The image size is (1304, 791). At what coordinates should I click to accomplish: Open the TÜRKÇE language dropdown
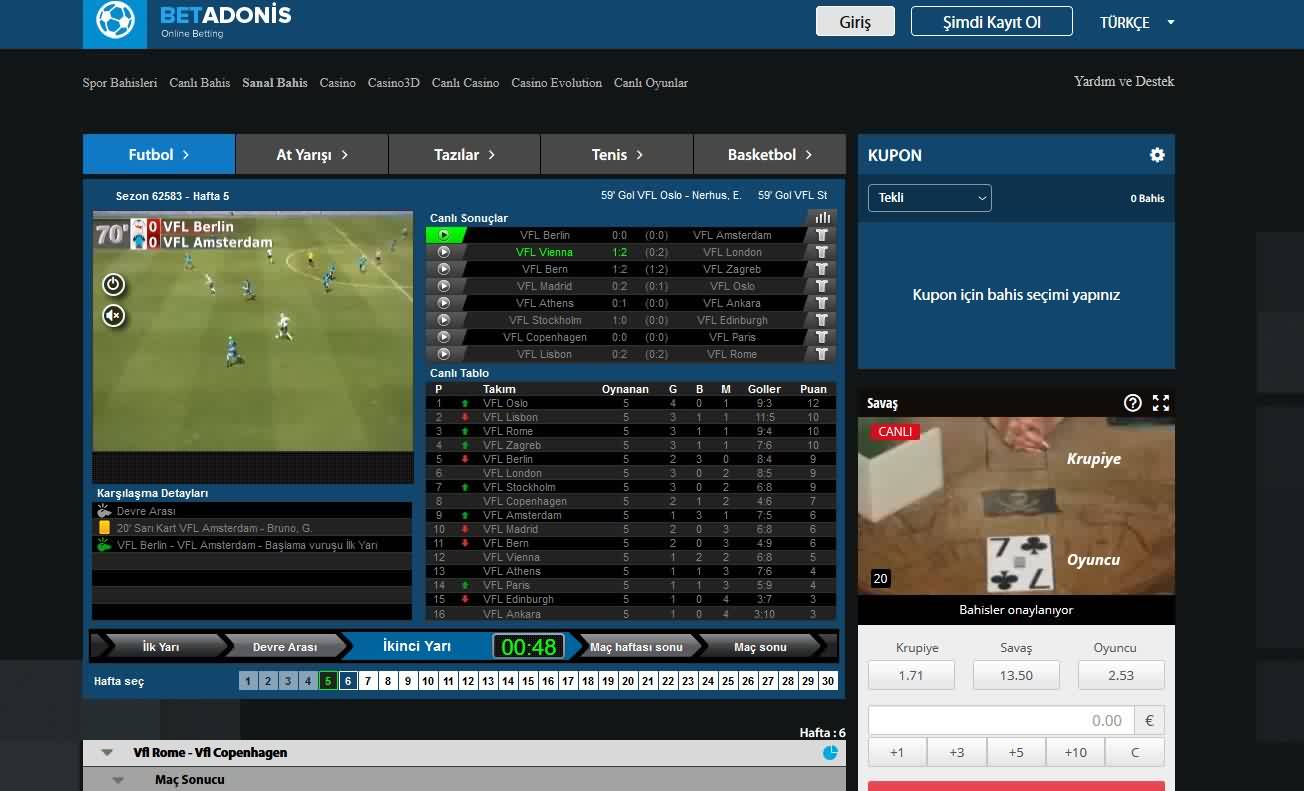point(1137,22)
